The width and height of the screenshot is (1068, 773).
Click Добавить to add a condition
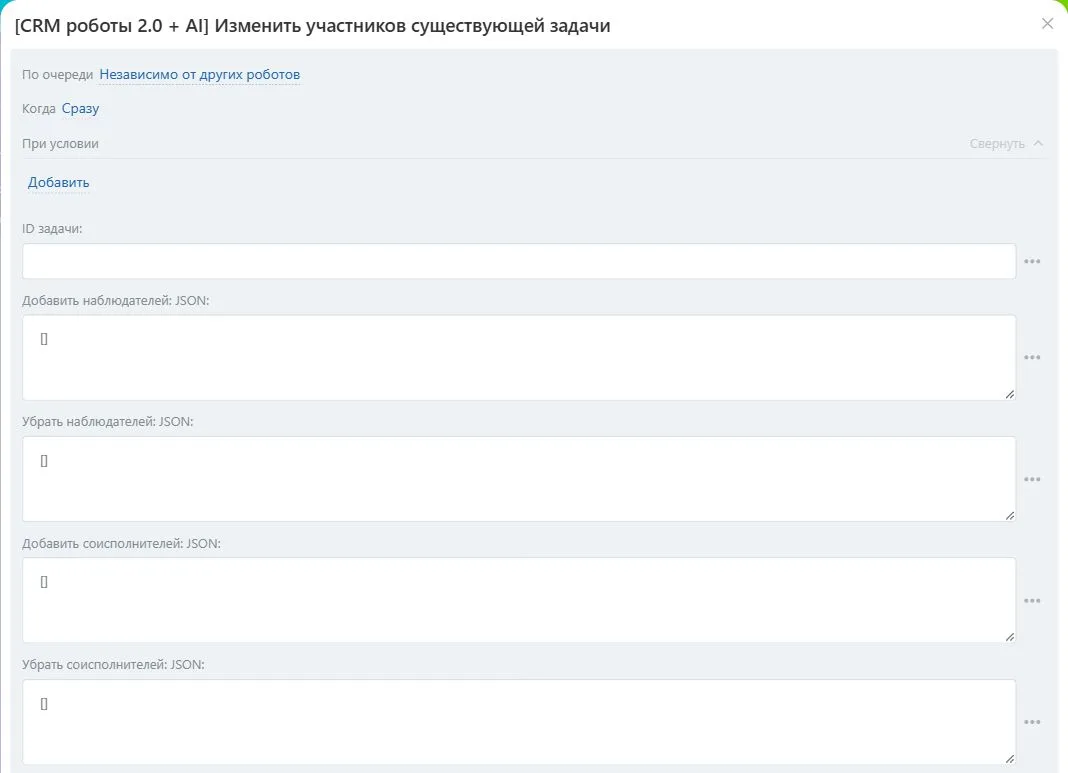[x=59, y=183]
